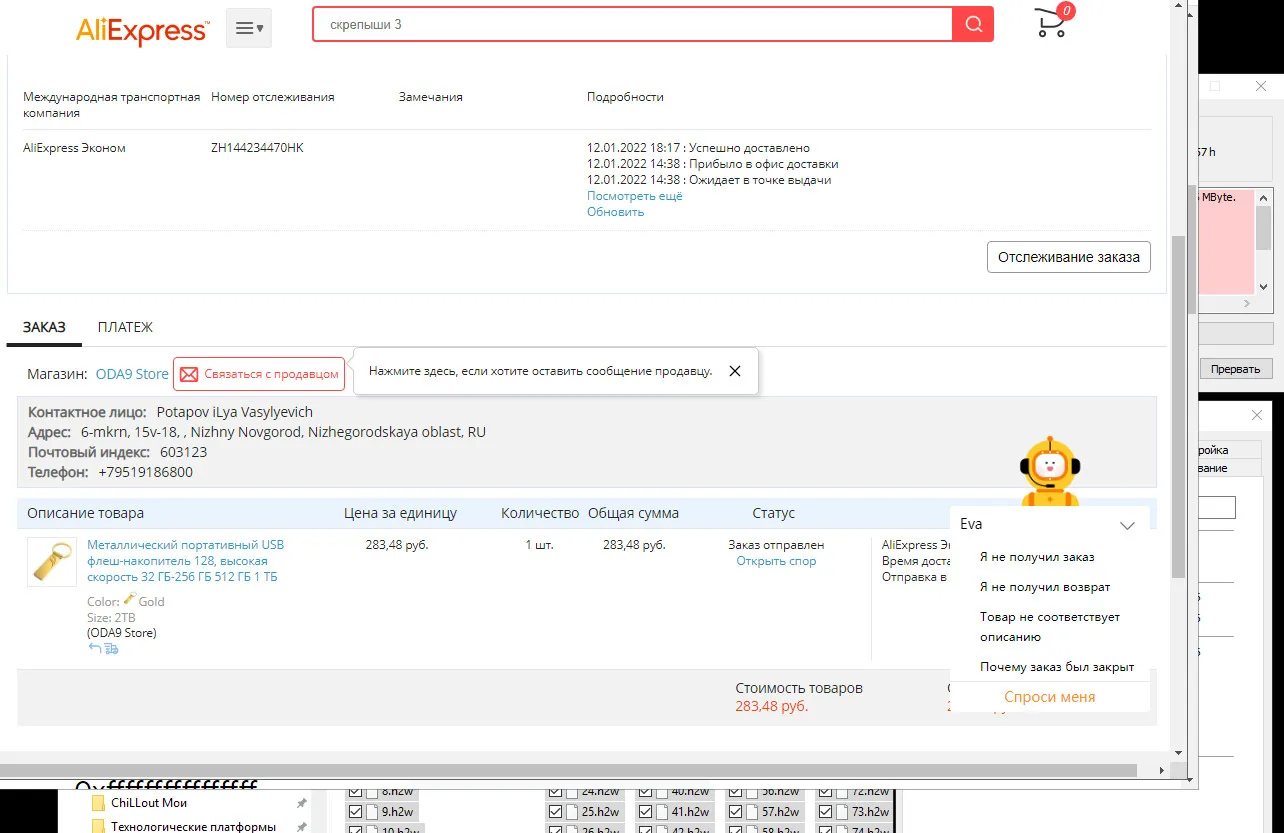Viewport: 1284px width, 833px height.
Task: Click the folder icon of ChiLLout Мои
Action: 98,803
